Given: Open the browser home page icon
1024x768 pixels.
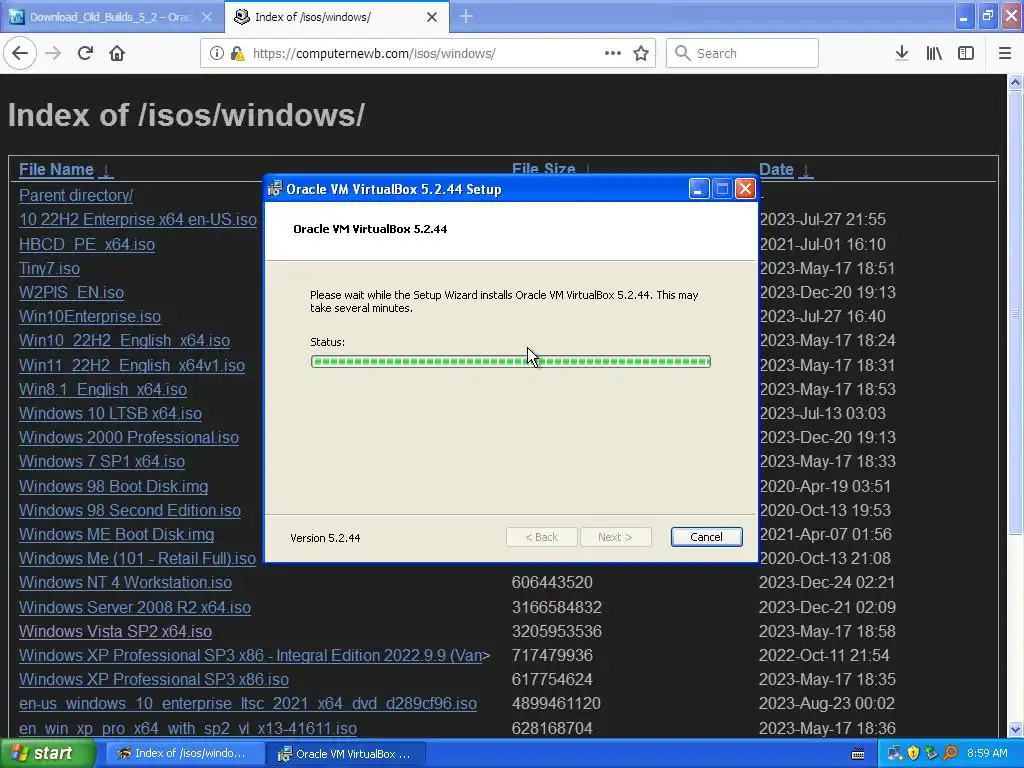Looking at the screenshot, I should click(117, 54).
